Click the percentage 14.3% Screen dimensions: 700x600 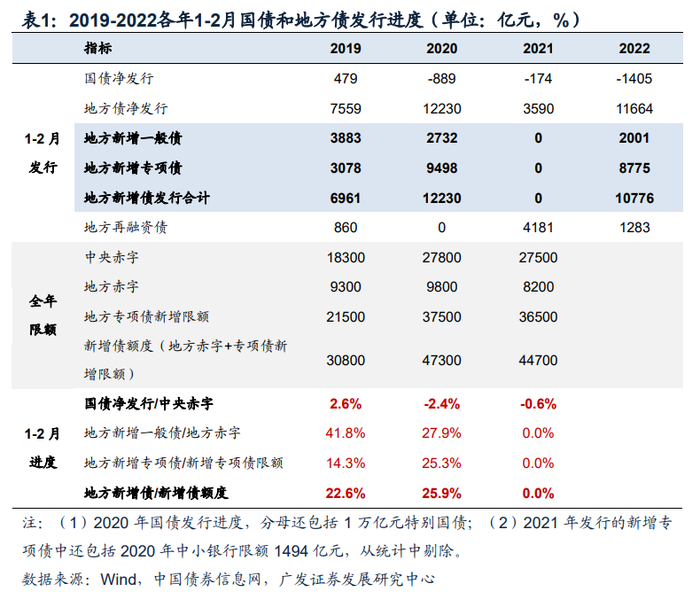[345, 463]
